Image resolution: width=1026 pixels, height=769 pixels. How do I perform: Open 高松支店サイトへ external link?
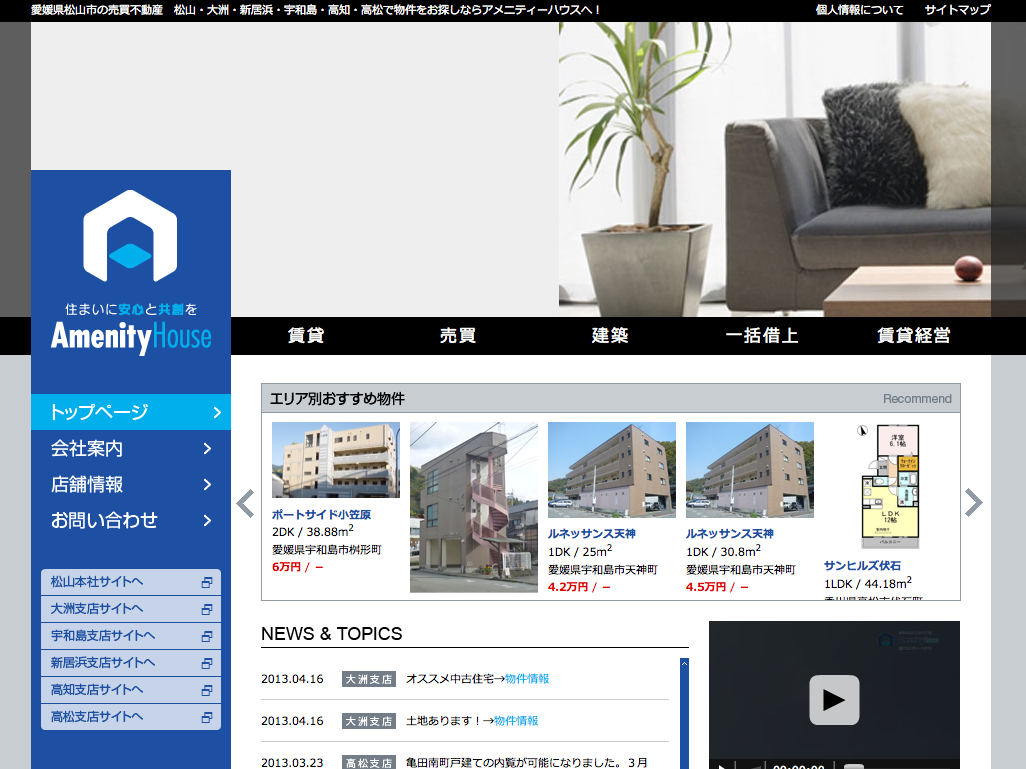pos(130,717)
